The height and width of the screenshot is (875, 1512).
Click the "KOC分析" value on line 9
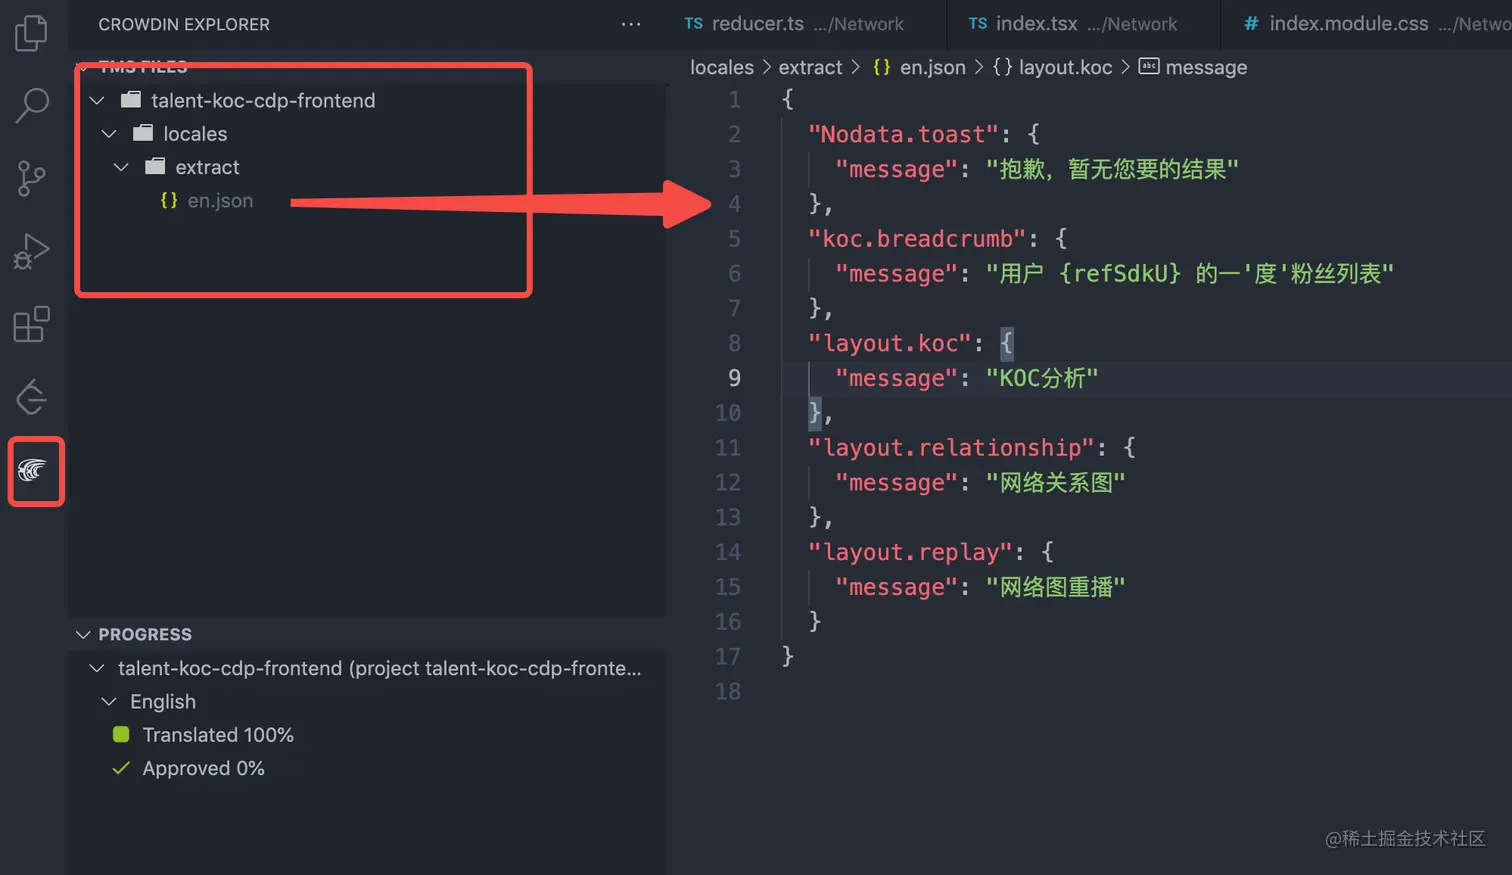tap(1042, 378)
